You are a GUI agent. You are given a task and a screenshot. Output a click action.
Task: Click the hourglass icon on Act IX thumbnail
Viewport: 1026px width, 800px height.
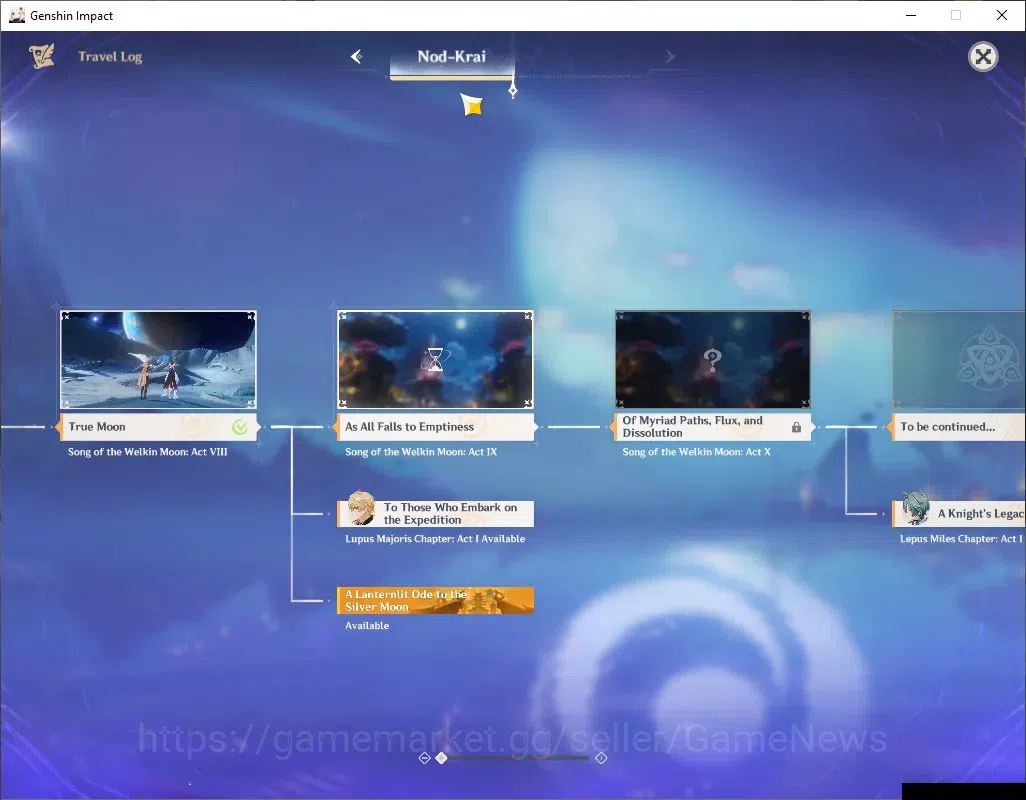(x=436, y=359)
